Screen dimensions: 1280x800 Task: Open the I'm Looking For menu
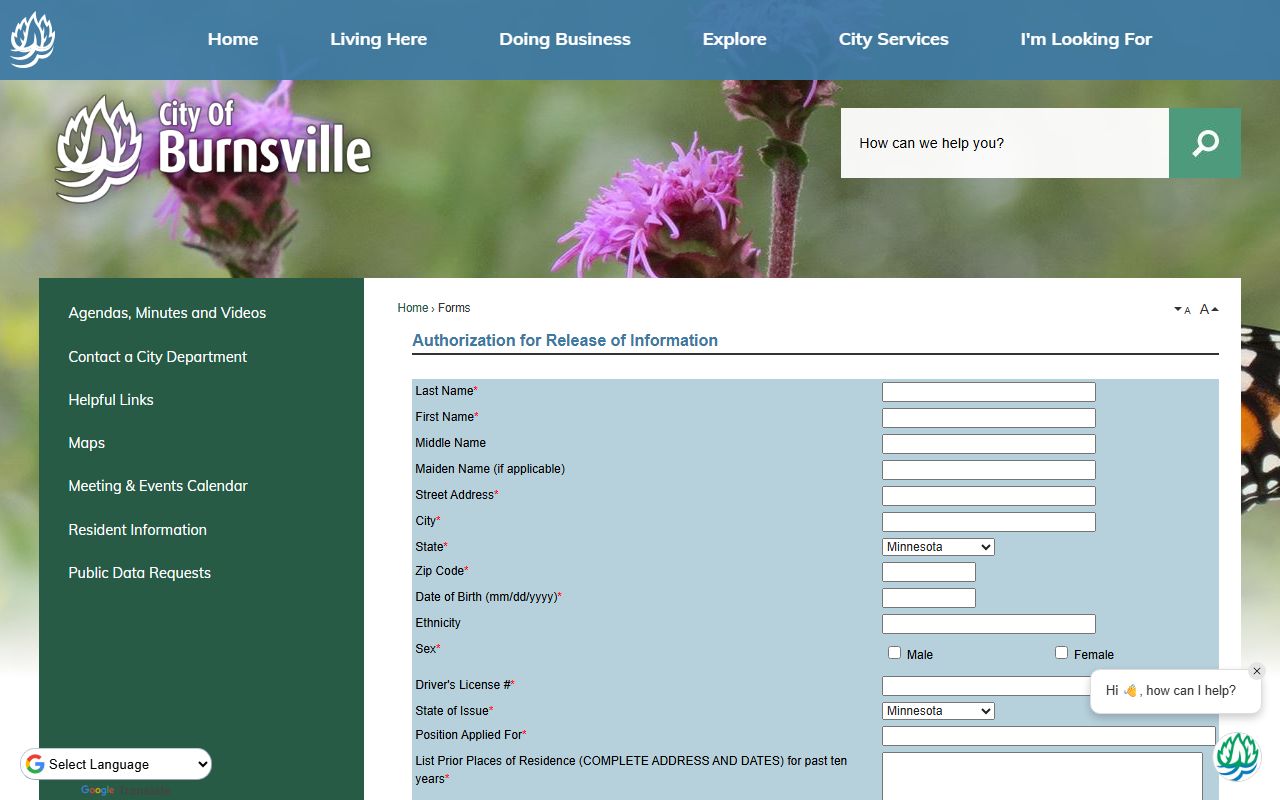pos(1086,39)
